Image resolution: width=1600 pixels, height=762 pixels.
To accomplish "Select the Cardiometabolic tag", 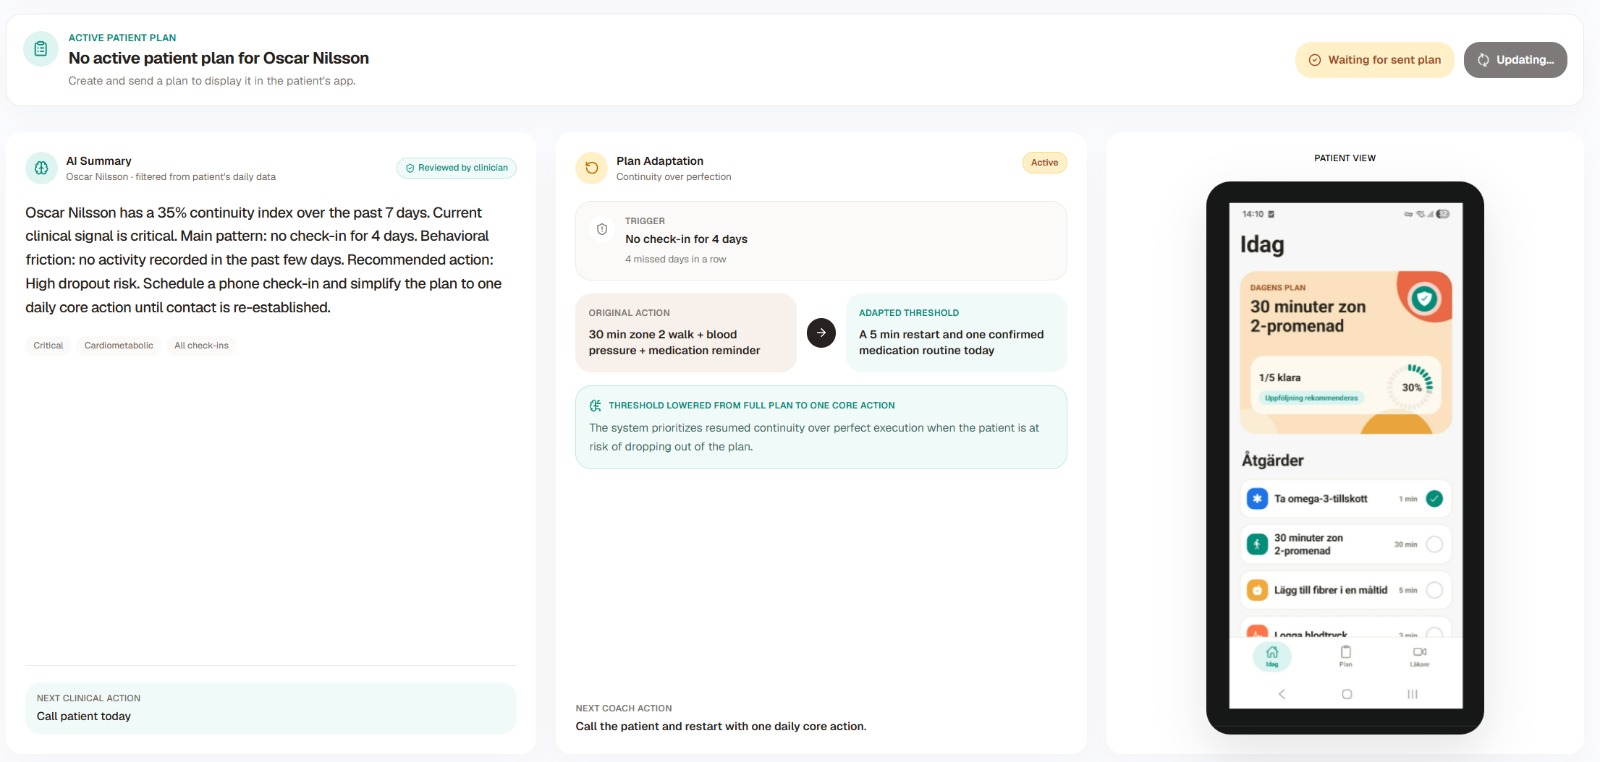I will tap(119, 346).
